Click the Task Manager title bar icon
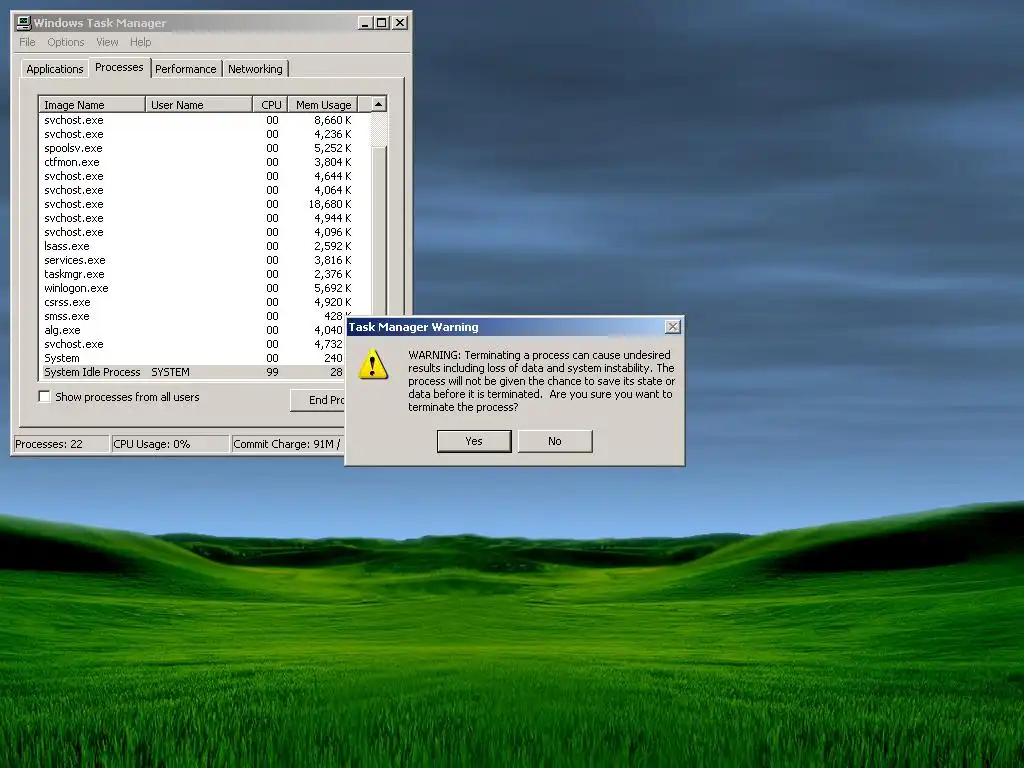 [24, 23]
